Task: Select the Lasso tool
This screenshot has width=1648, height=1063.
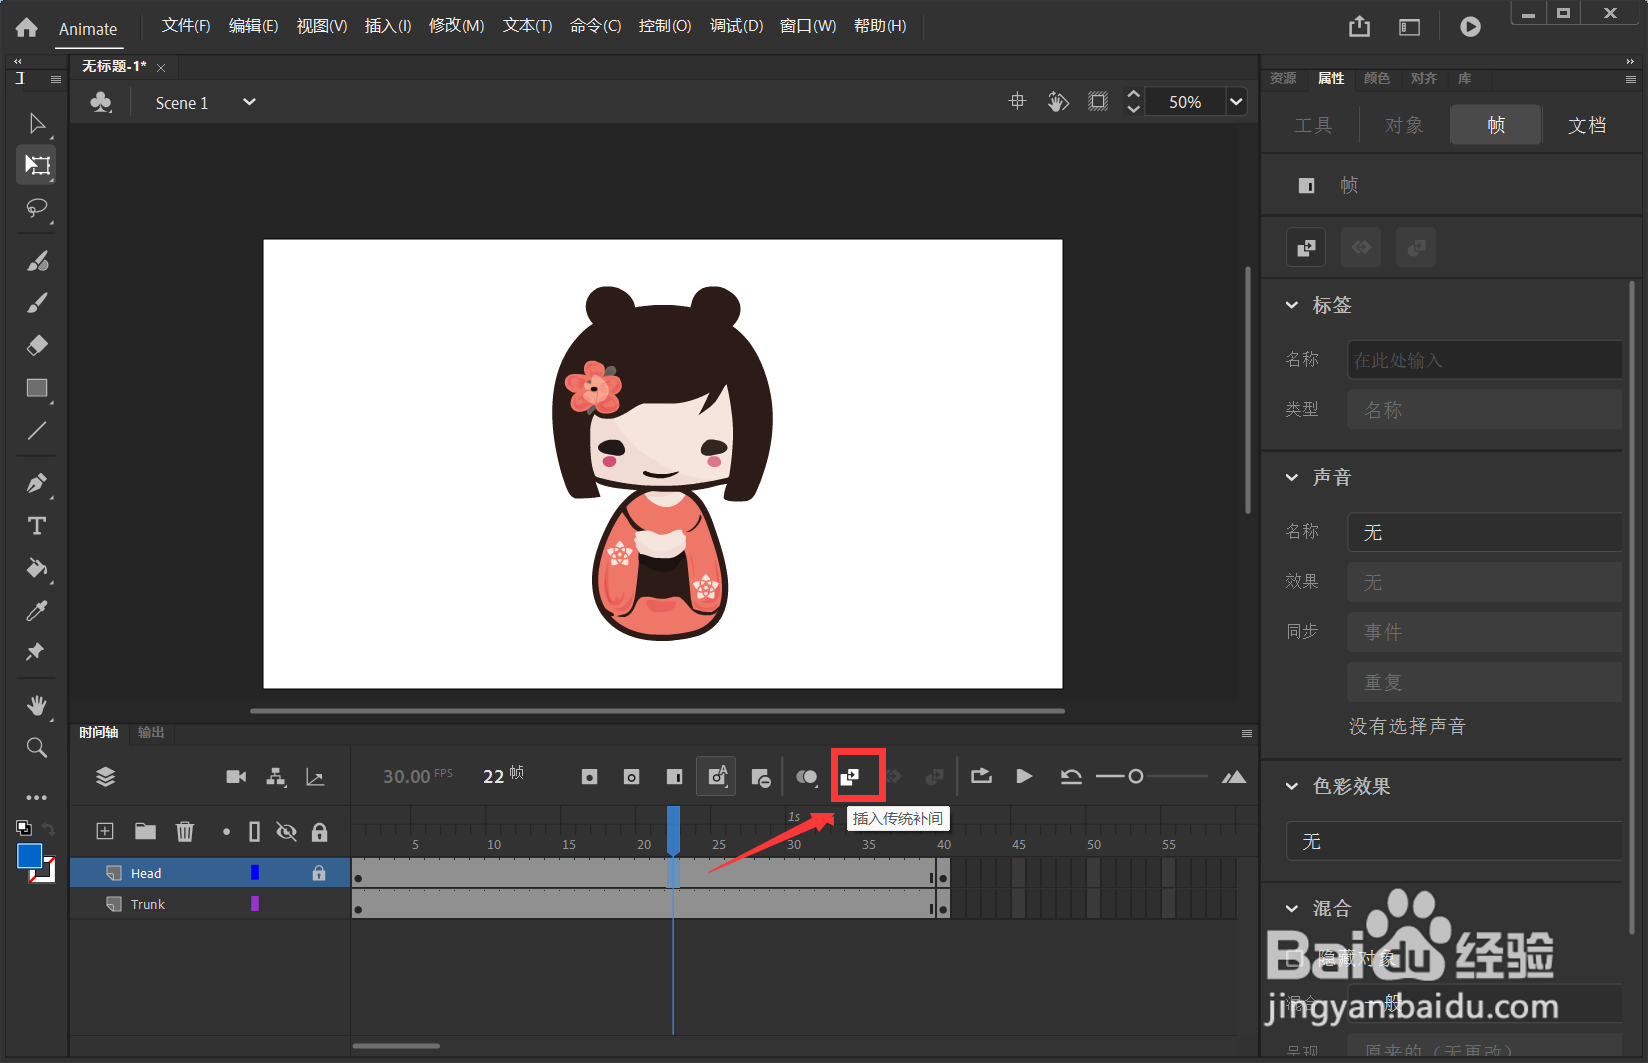Action: click(x=37, y=208)
